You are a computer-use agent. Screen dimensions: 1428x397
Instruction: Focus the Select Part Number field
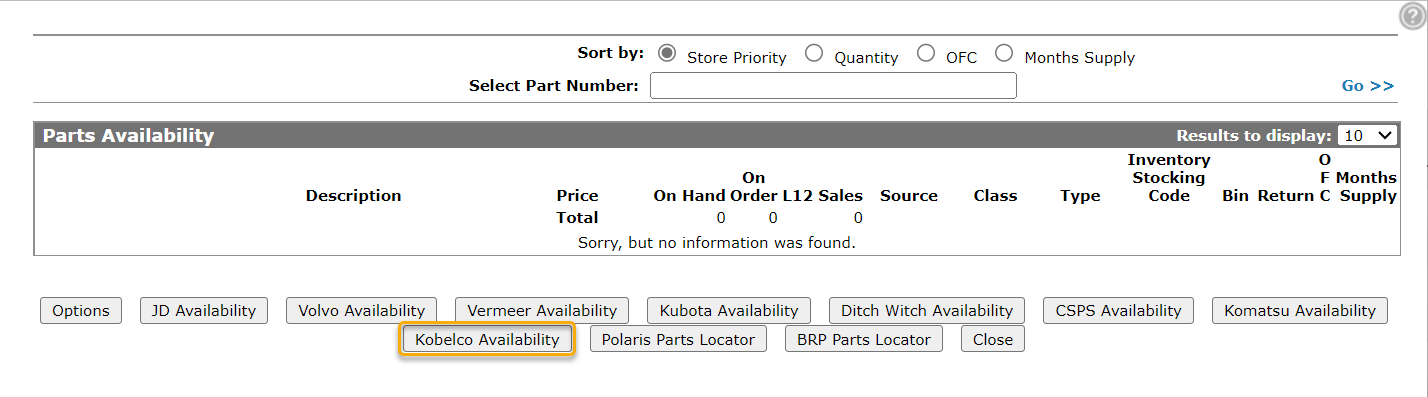point(833,86)
